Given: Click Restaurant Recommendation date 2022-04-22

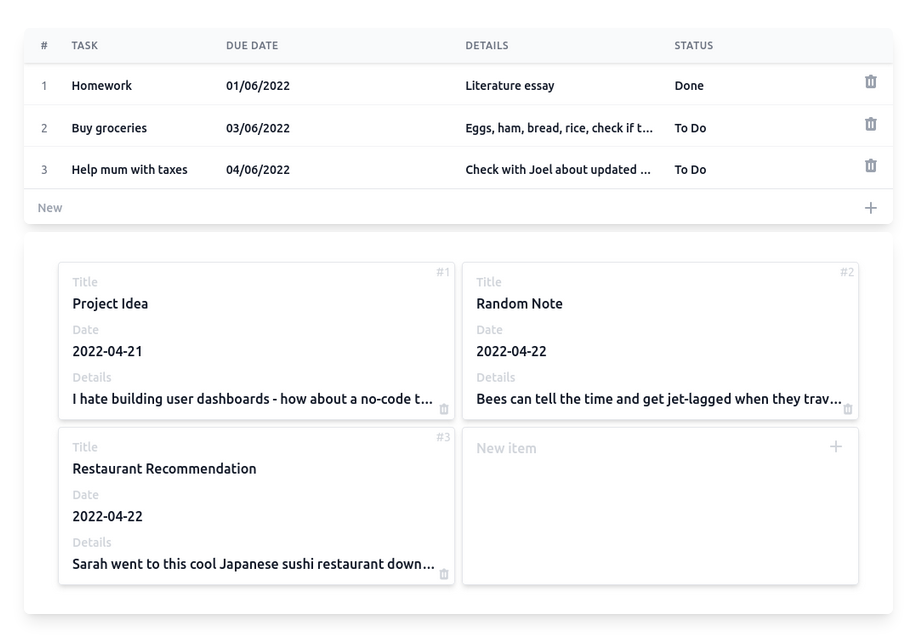Looking at the screenshot, I should pos(107,516).
